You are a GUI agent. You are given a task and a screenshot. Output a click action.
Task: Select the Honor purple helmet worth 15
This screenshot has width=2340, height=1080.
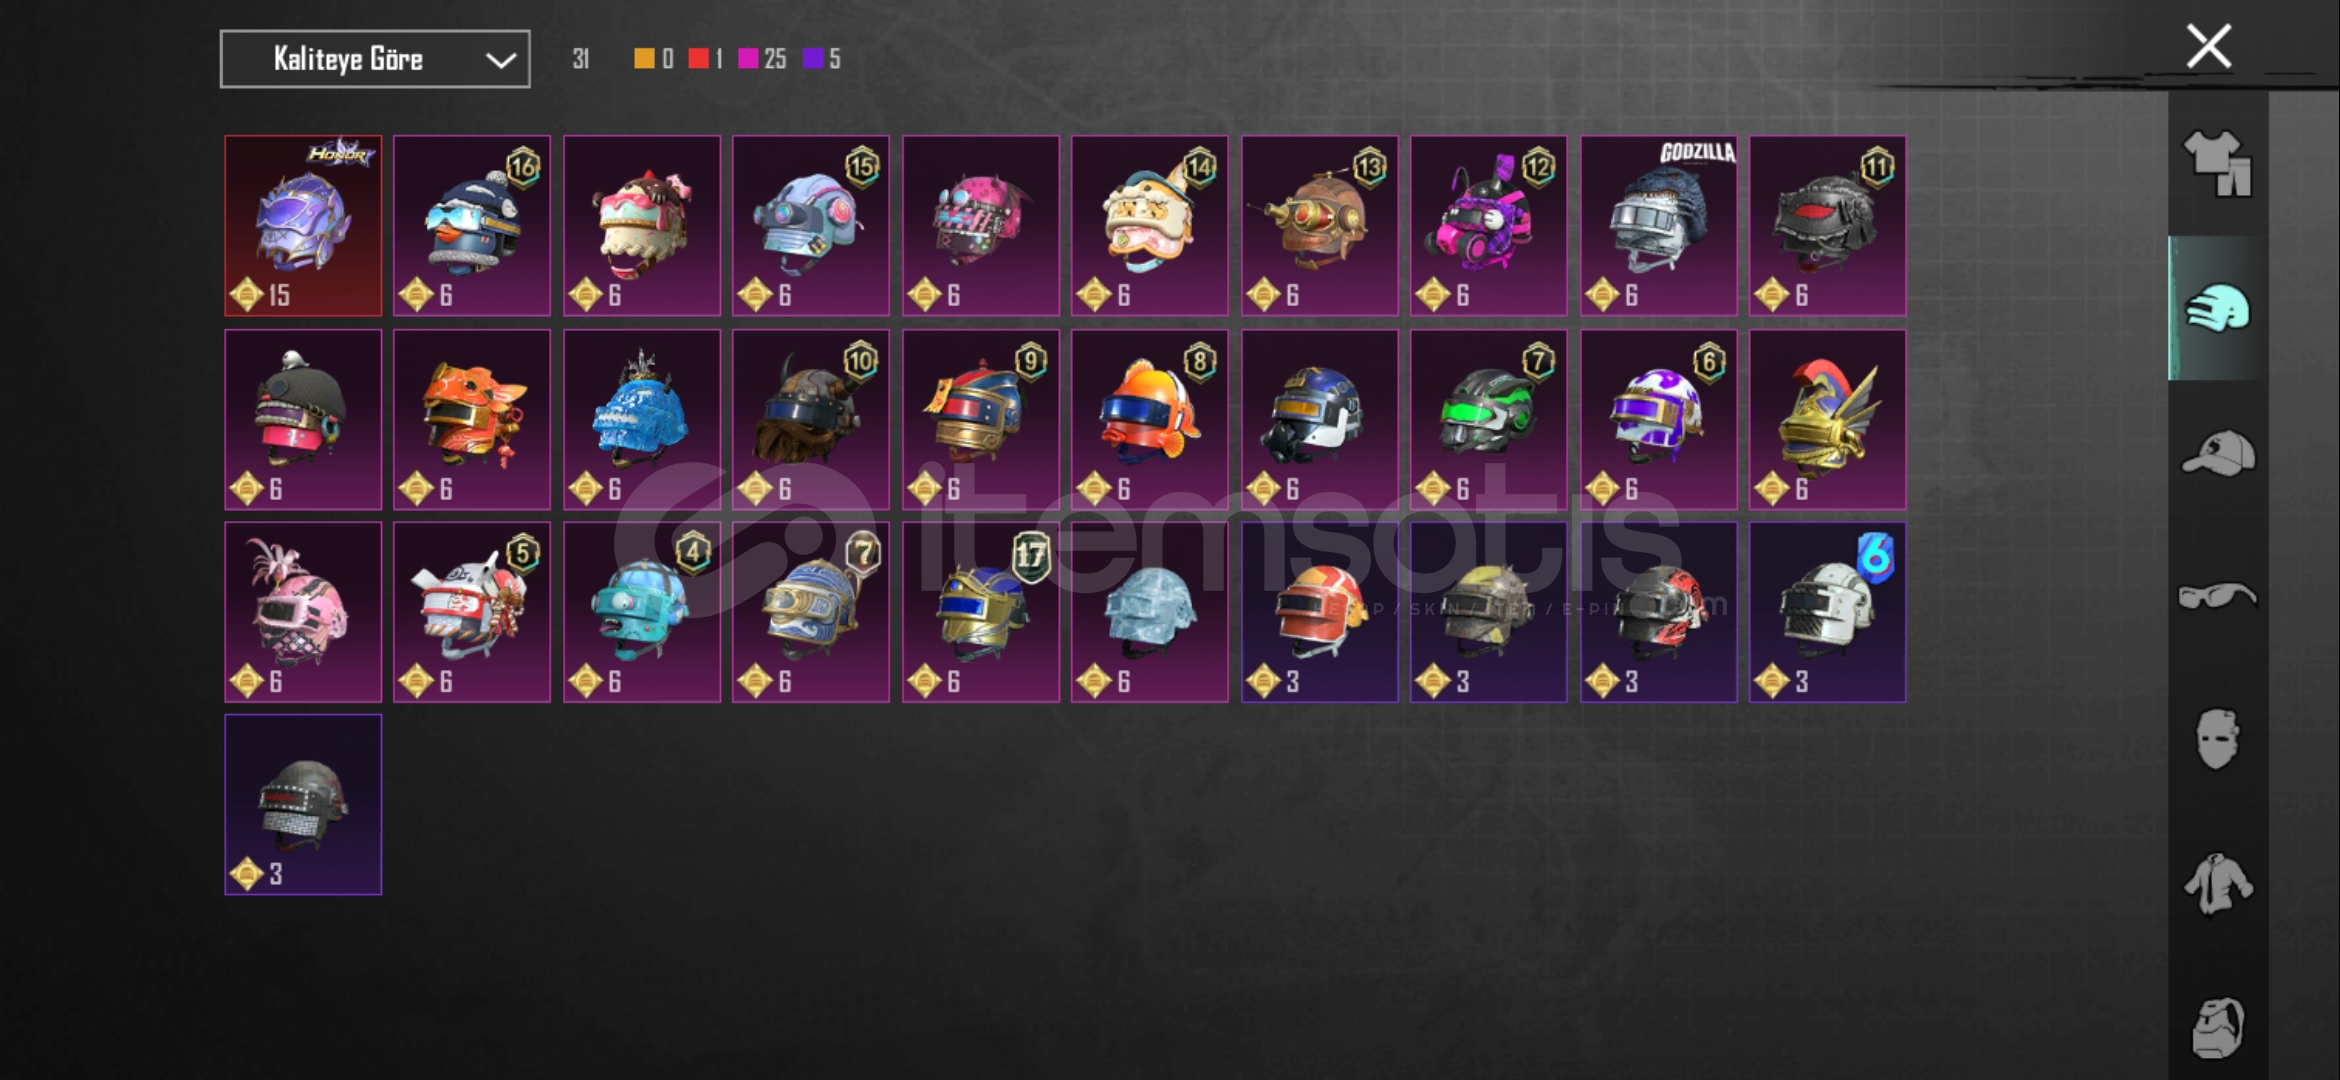pos(303,226)
